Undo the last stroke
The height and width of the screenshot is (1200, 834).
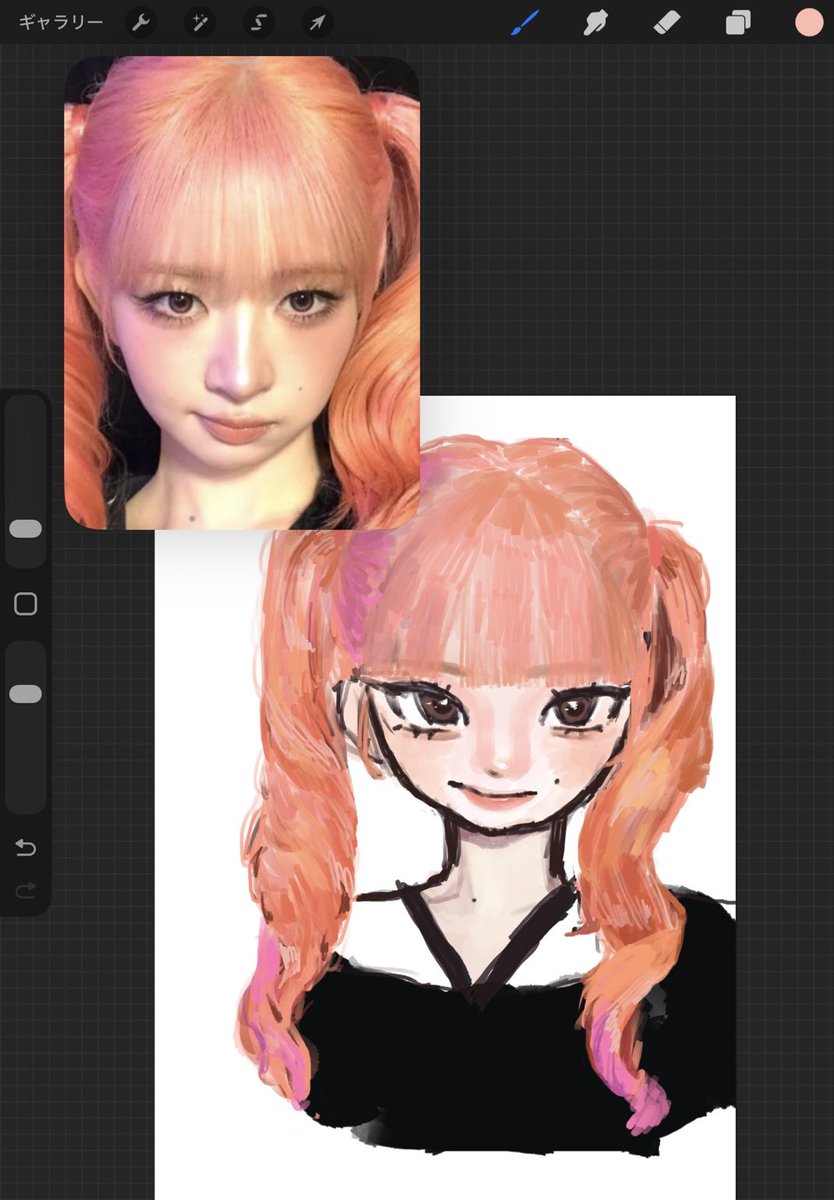[26, 848]
